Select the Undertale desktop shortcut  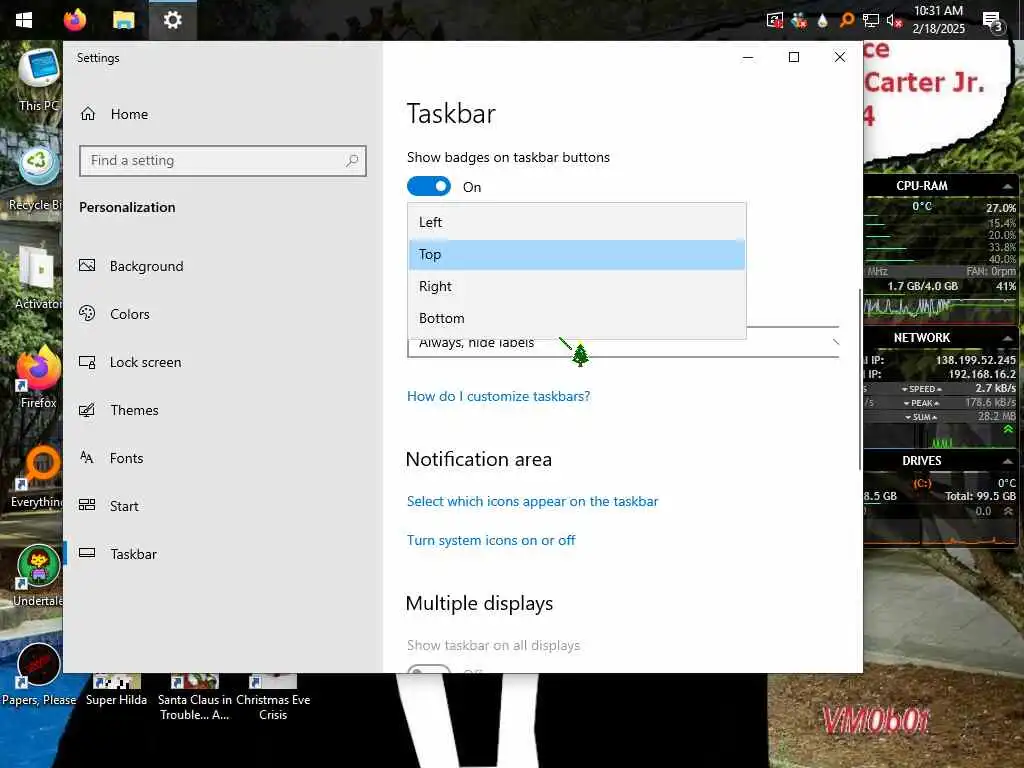pyautogui.click(x=38, y=575)
